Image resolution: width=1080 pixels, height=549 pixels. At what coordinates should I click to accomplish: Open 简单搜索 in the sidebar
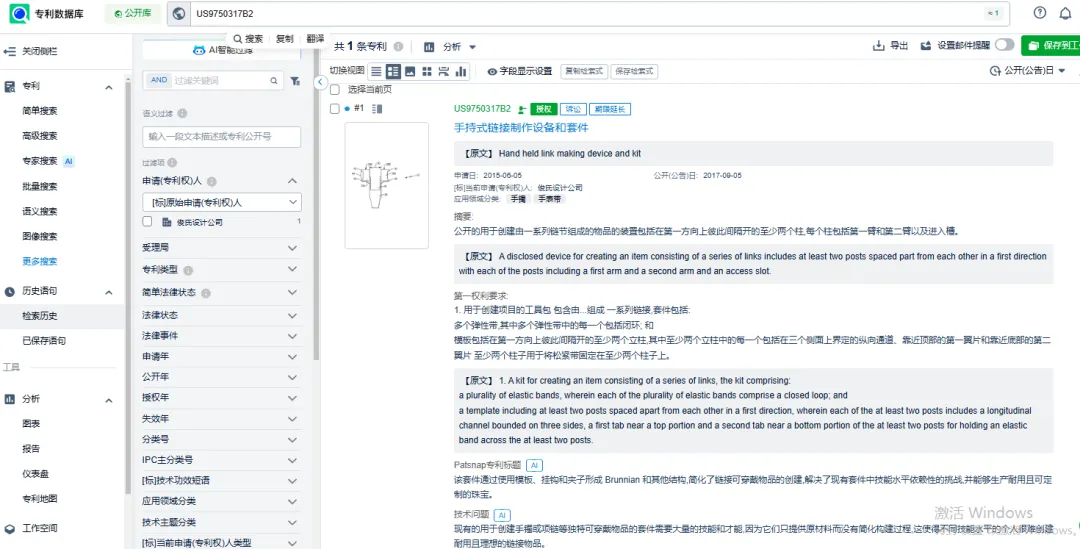point(39,111)
